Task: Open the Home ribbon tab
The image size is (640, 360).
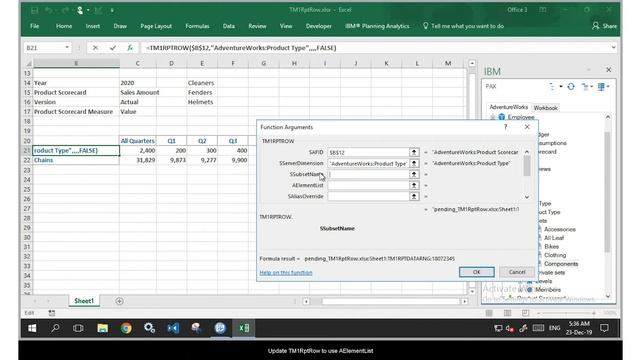Action: (x=64, y=26)
